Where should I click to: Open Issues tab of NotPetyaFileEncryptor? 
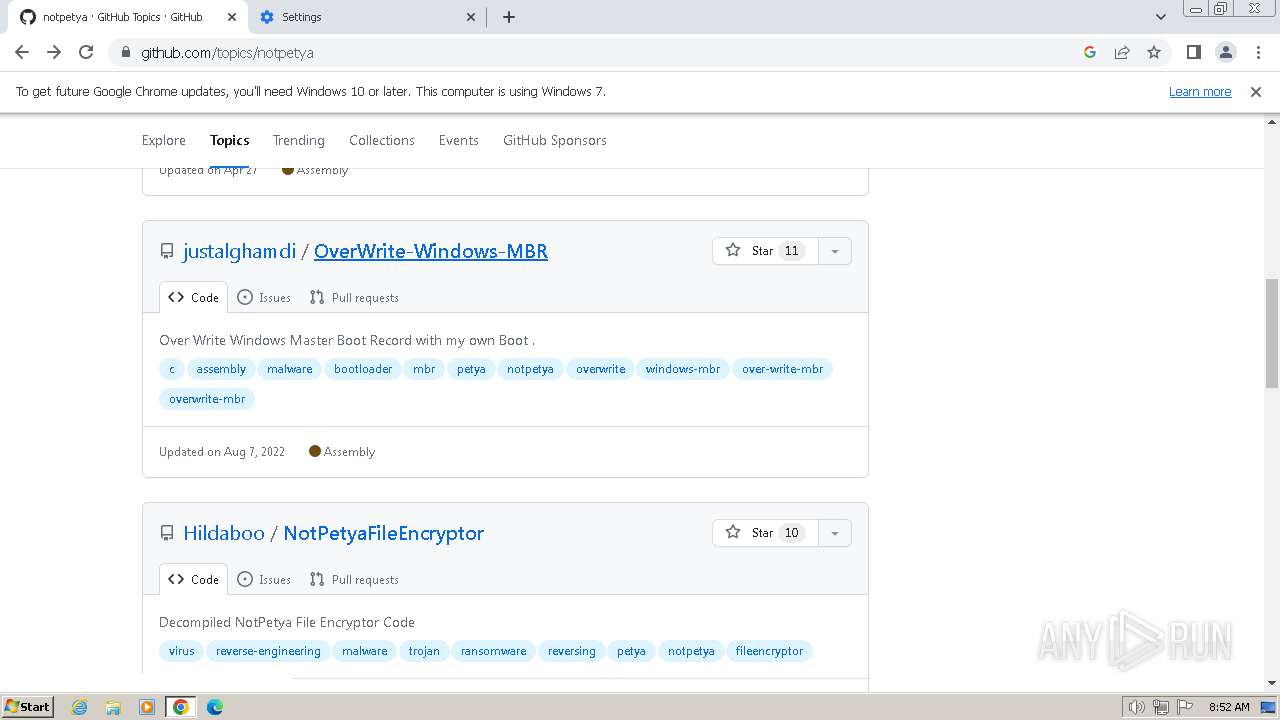[264, 579]
